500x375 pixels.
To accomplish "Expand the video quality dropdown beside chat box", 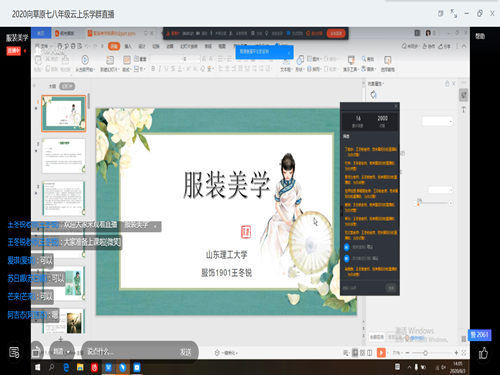I will (x=62, y=352).
